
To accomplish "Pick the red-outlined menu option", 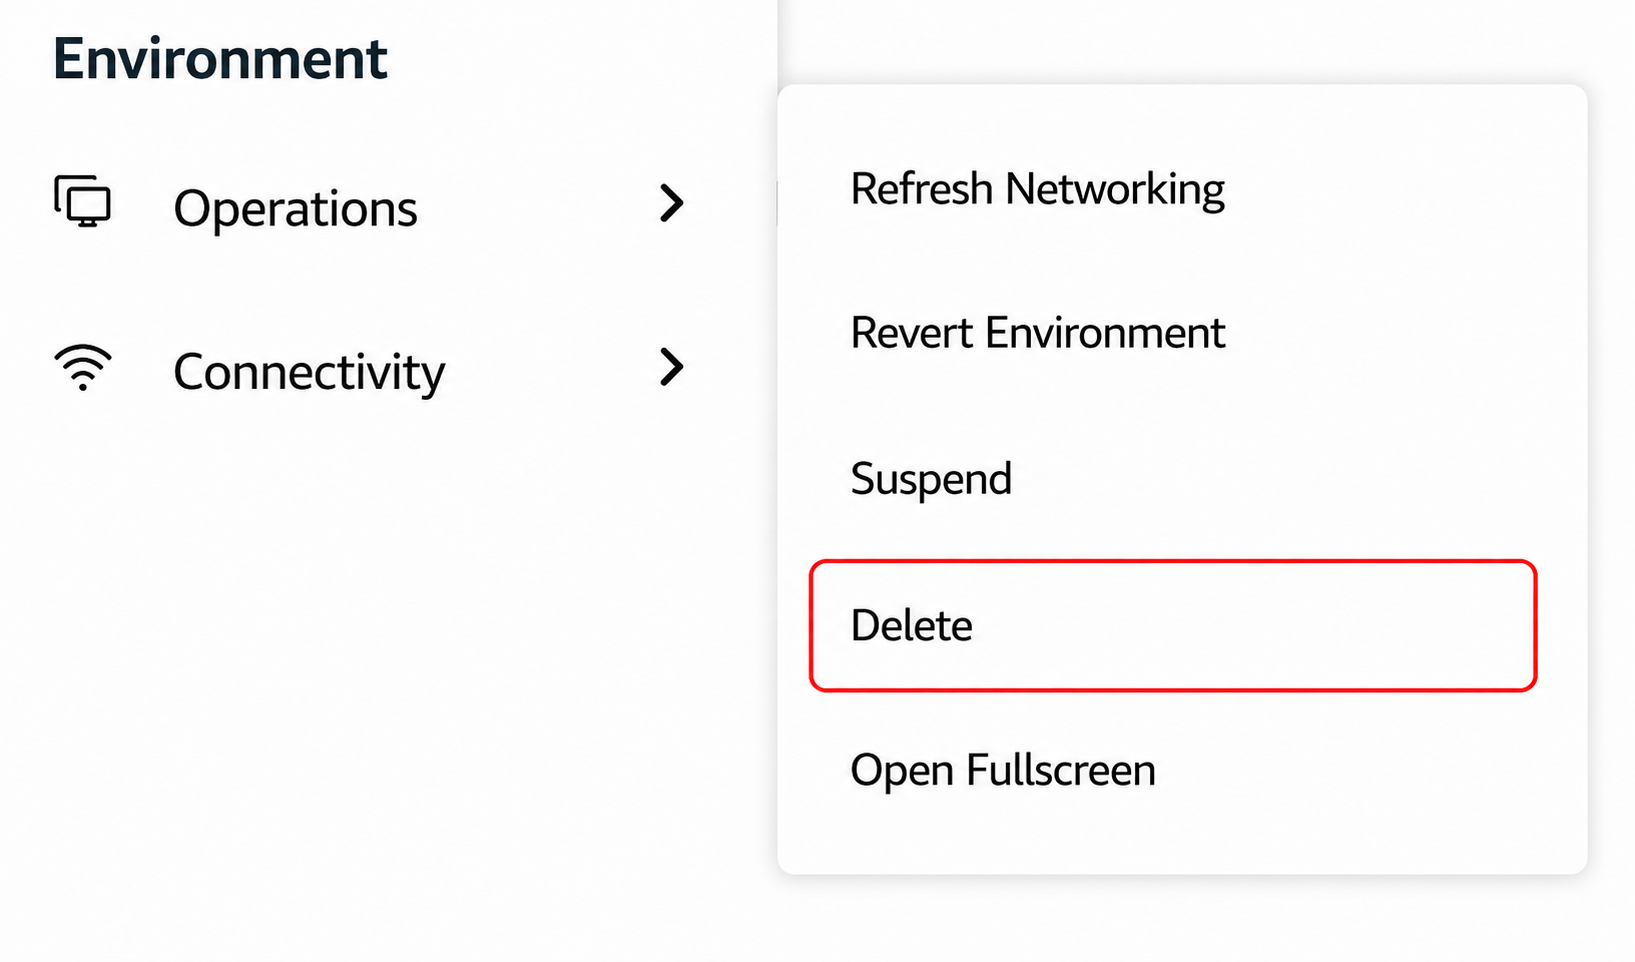I will pyautogui.click(x=1172, y=625).
